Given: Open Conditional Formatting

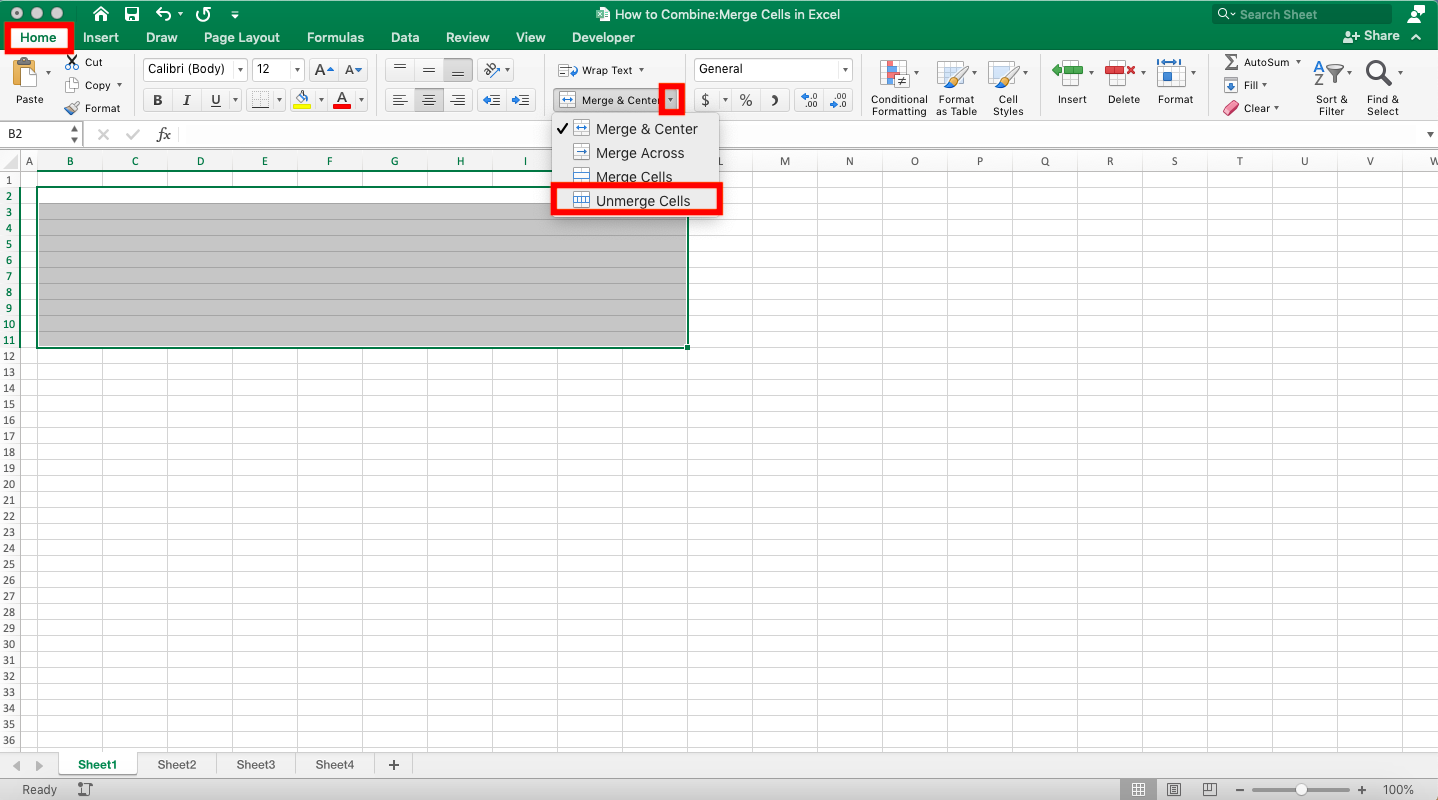Looking at the screenshot, I should coord(898,88).
